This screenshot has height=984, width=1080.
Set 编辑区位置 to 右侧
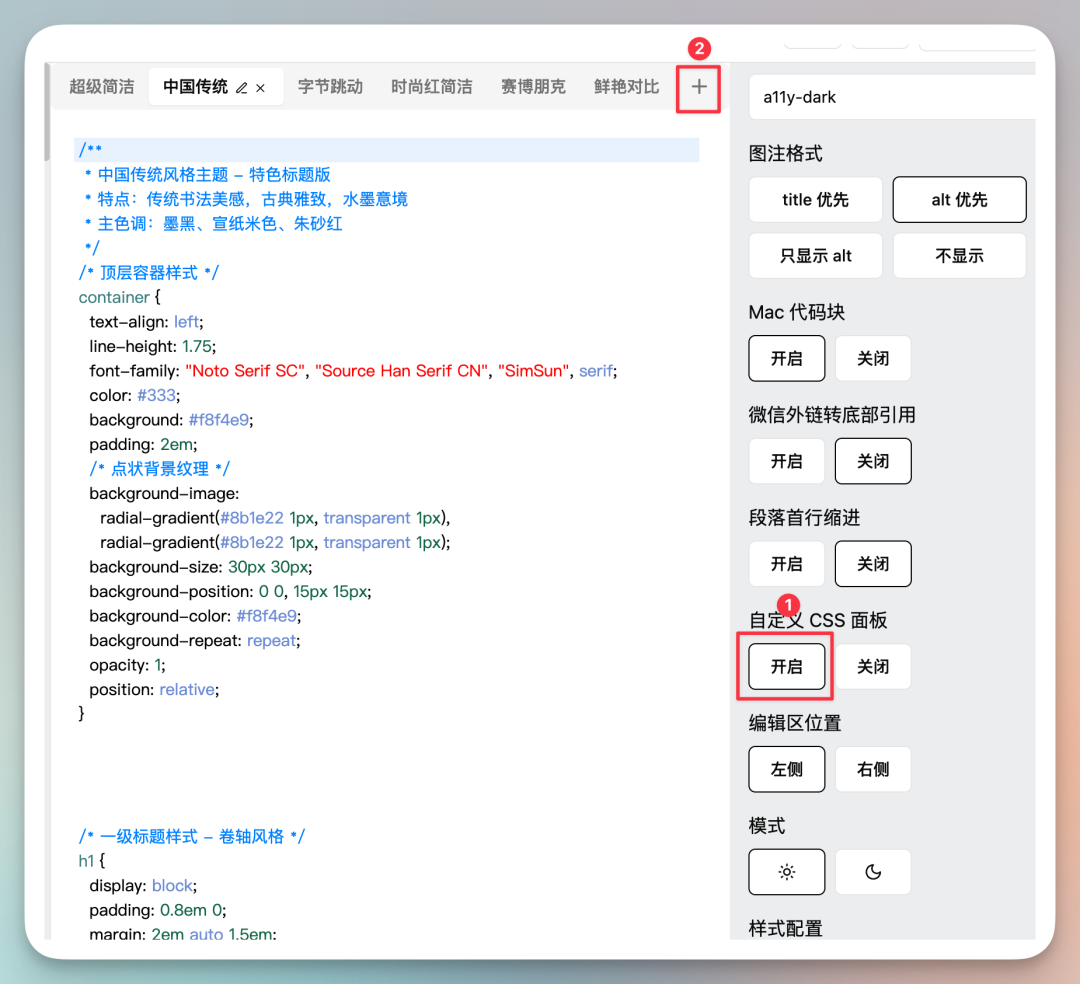[x=873, y=769]
